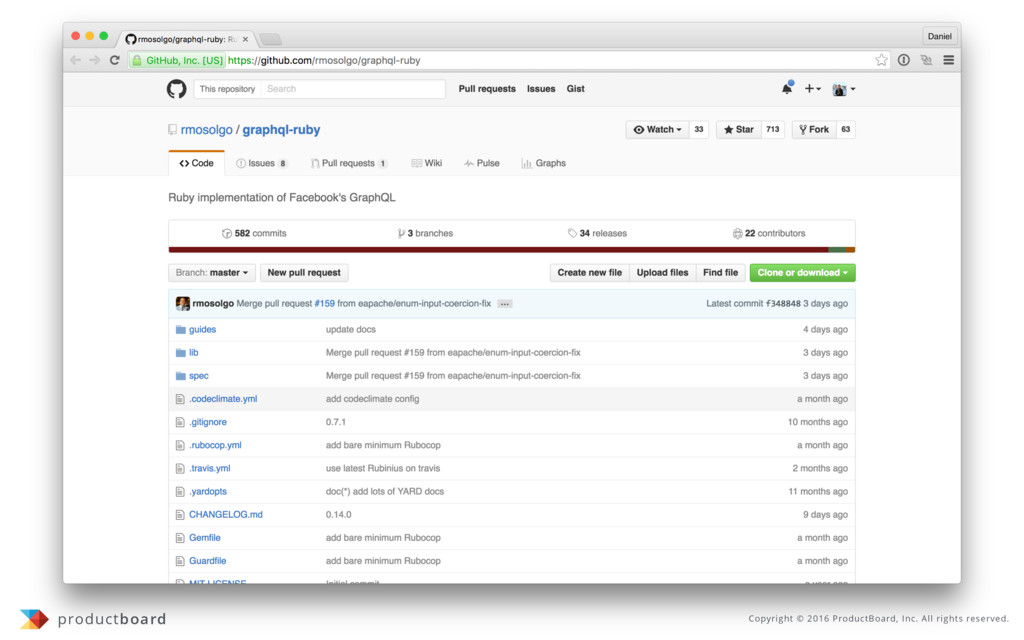Image resolution: width=1024 pixels, height=640 pixels.
Task: Open the Watch dropdown
Action: pyautogui.click(x=658, y=129)
